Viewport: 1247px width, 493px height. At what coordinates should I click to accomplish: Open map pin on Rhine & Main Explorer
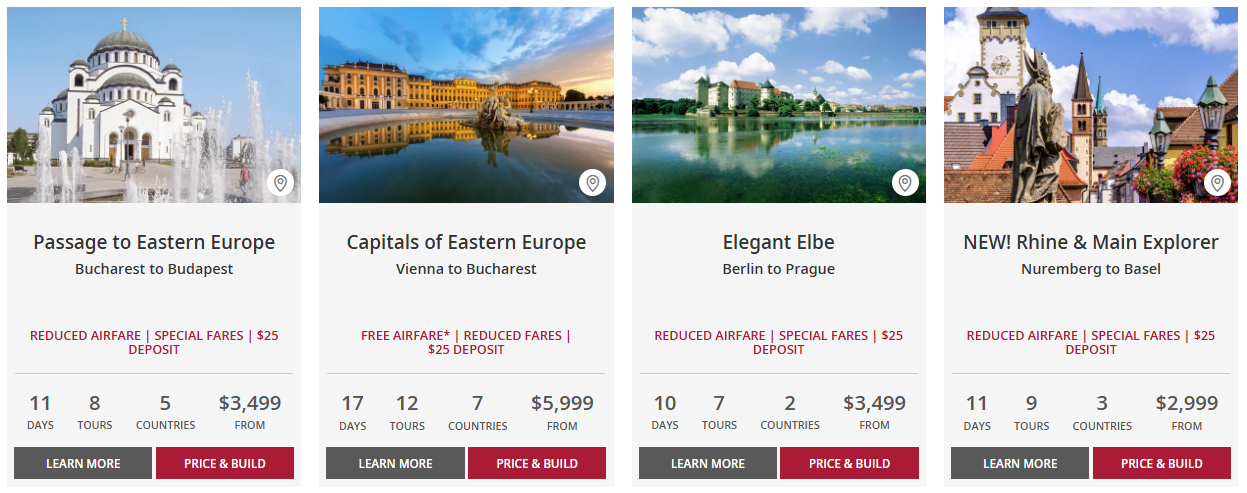tap(1217, 183)
